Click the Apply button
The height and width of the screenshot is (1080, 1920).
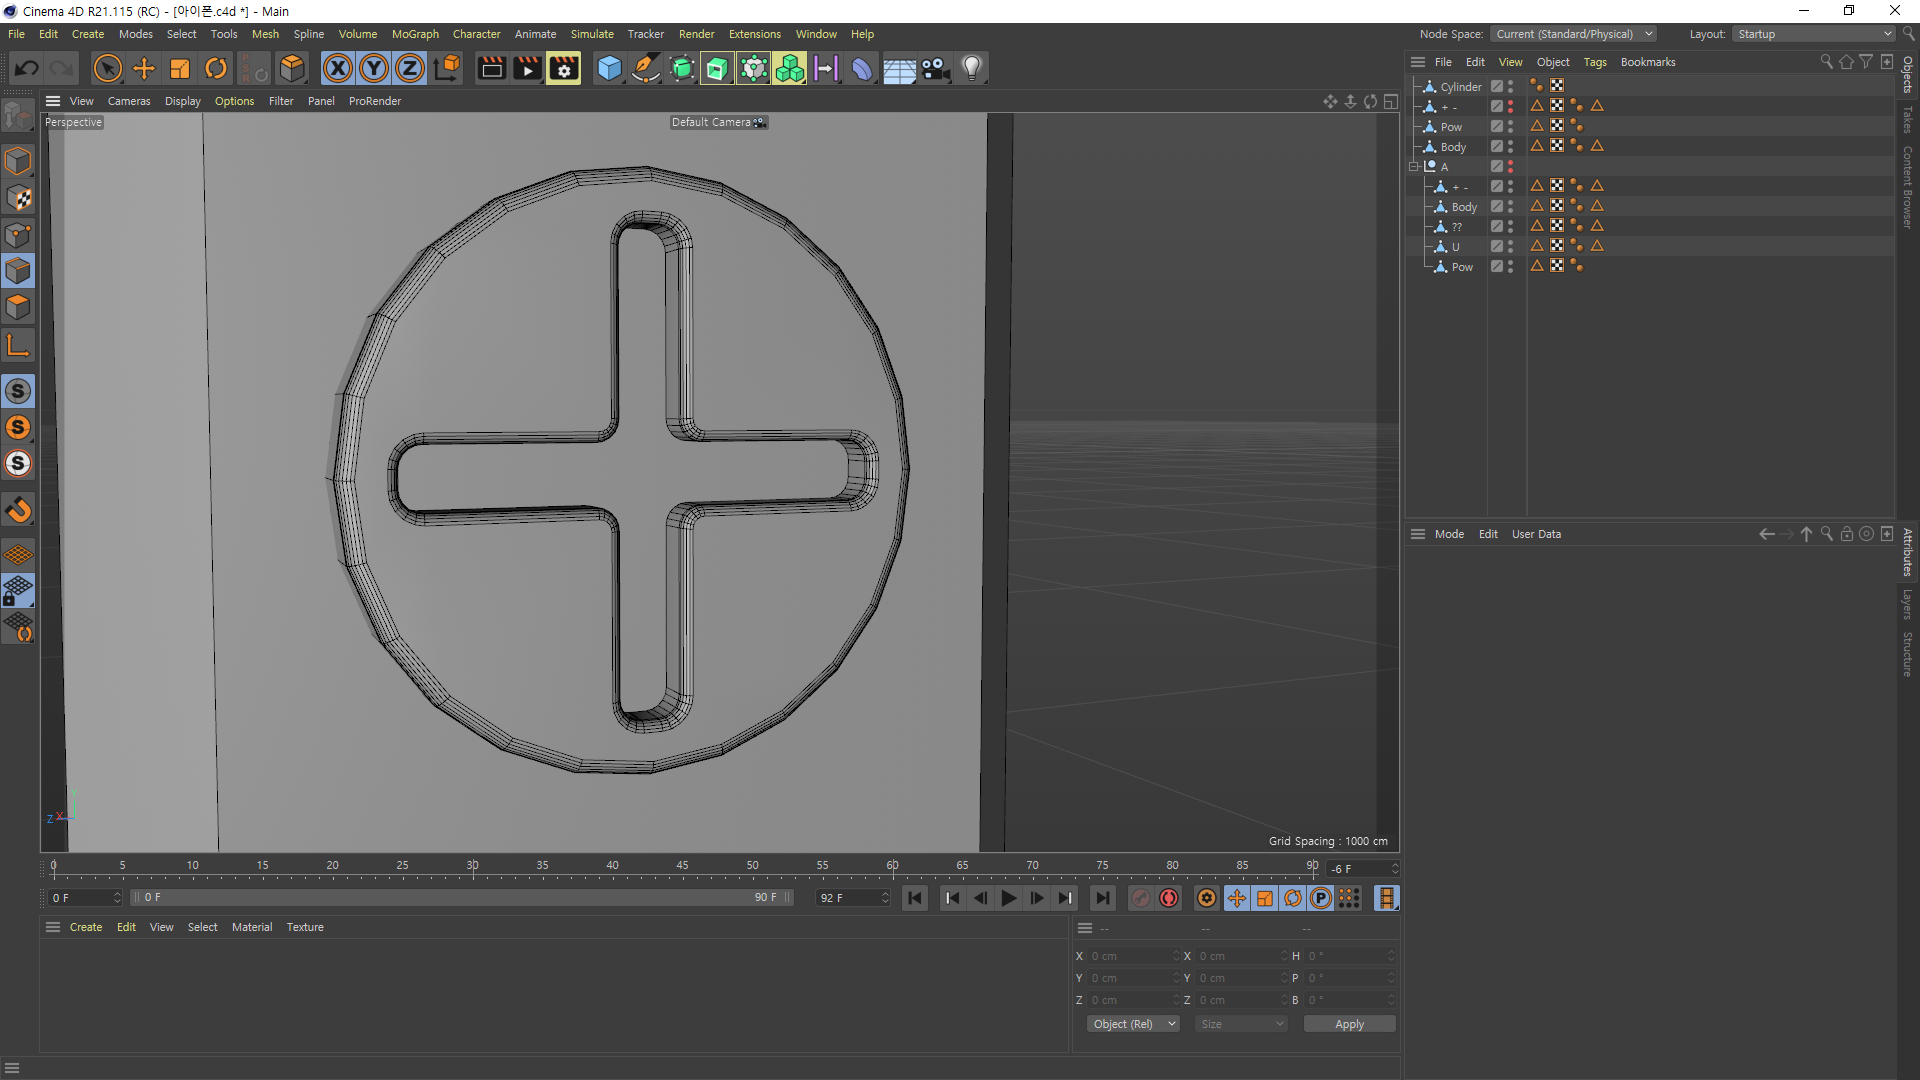(1349, 1024)
